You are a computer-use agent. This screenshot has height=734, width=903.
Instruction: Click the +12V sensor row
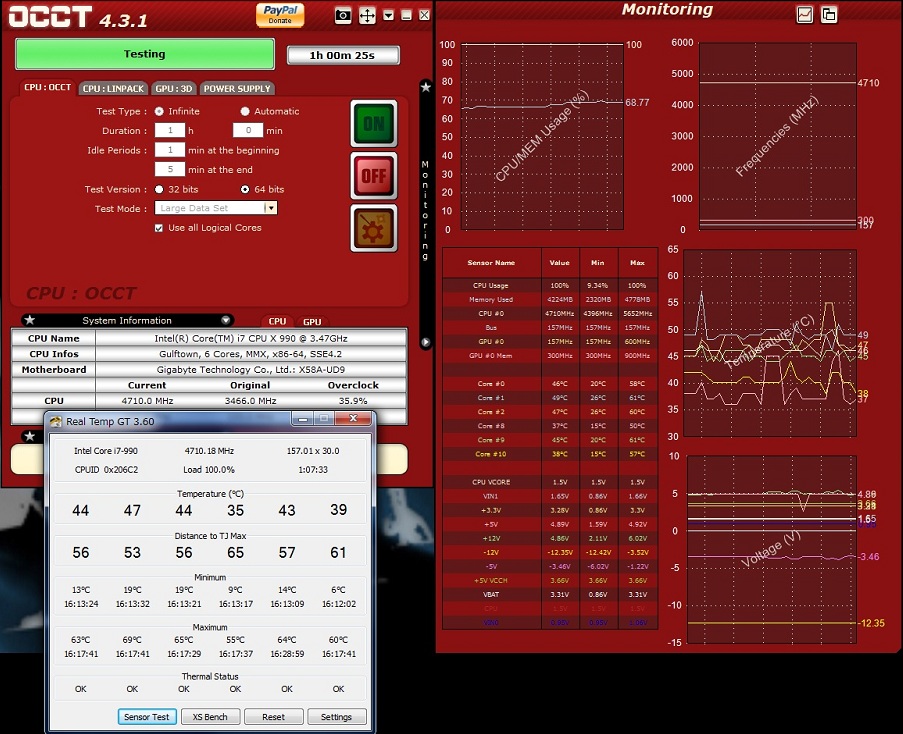pos(550,538)
